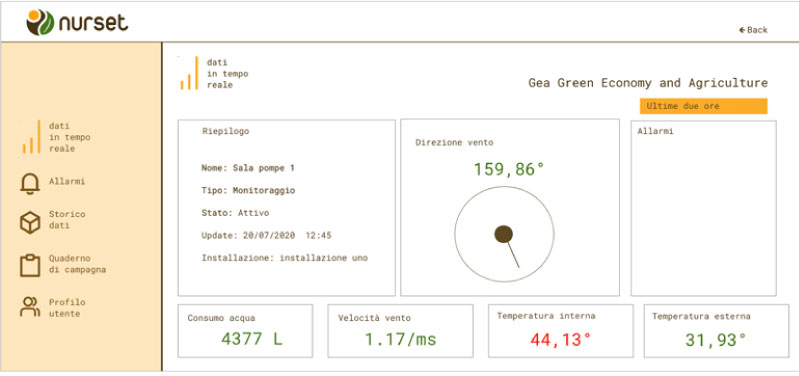Click the Consumo acqua 4377 L card

click(245, 331)
